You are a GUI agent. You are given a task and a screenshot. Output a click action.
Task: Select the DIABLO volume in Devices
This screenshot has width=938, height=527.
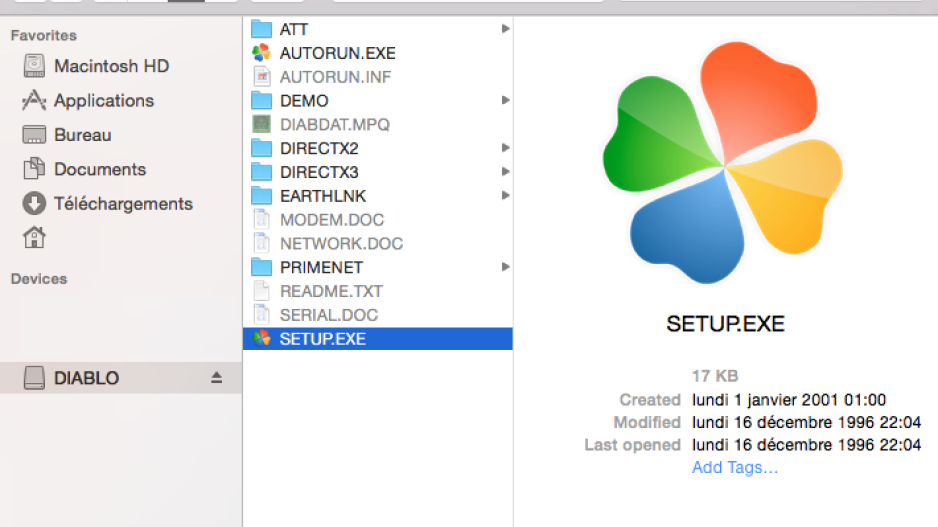tap(87, 378)
